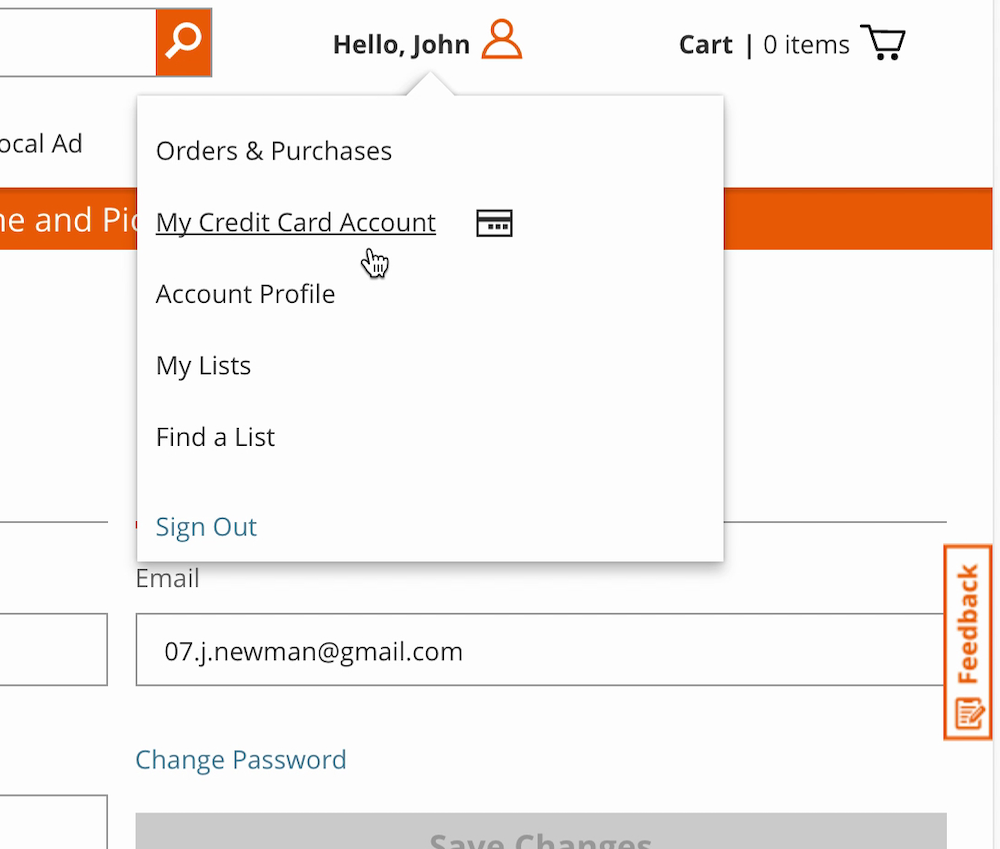Open the shopping cart icon
Viewport: 1000px width, 849px height.
(x=883, y=42)
